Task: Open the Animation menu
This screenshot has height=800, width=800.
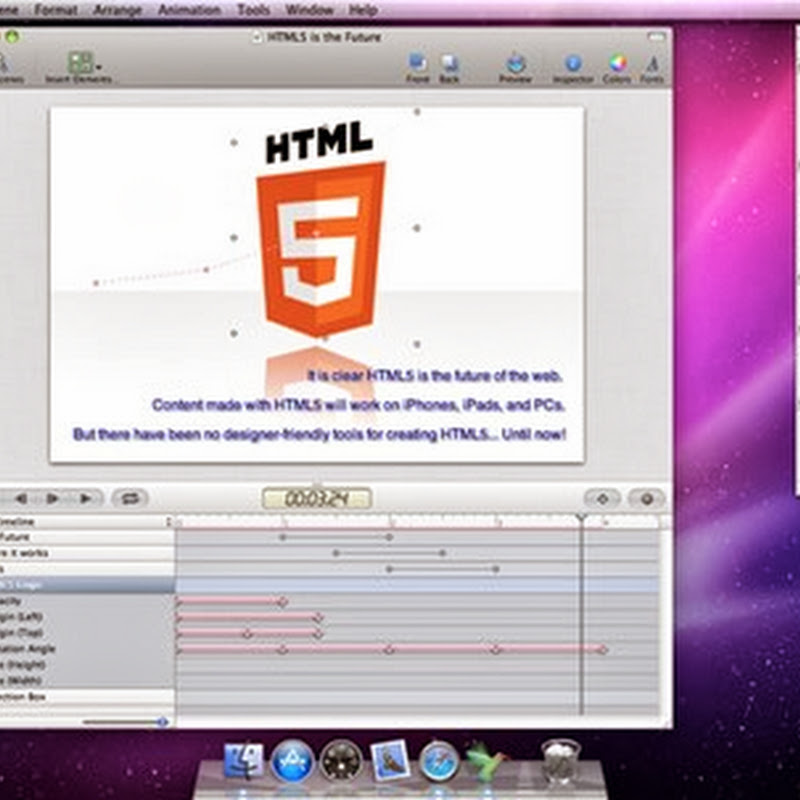Action: [189, 10]
